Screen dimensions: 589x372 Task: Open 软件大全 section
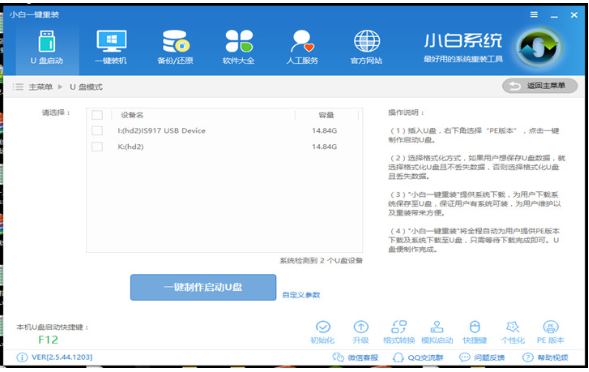(x=239, y=48)
